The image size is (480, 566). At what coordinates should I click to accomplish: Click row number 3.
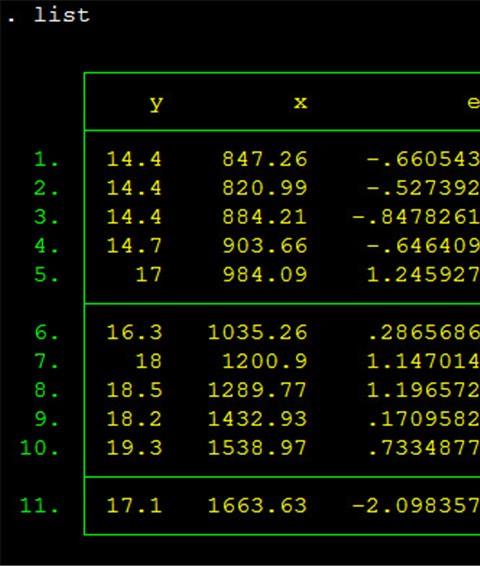point(46,217)
